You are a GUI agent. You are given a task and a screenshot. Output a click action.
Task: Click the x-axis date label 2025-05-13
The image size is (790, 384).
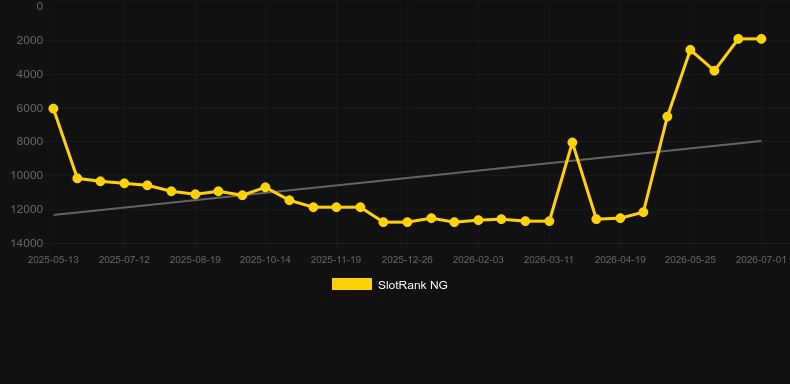pos(53,260)
